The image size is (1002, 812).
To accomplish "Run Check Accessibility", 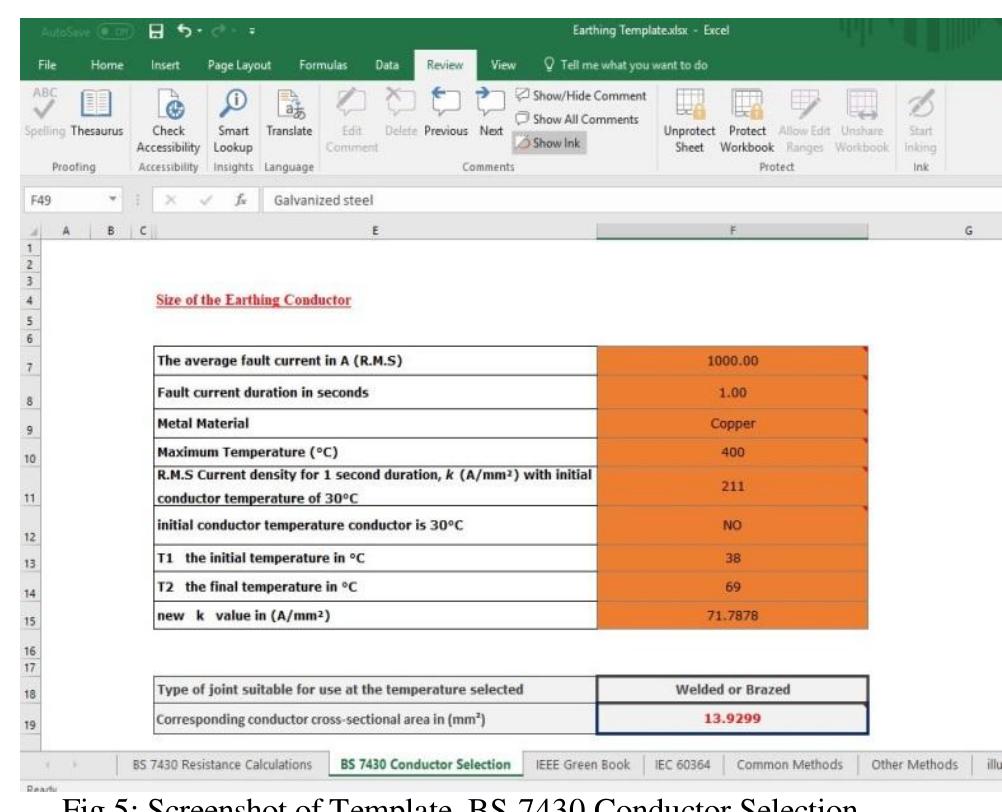I will [168, 121].
